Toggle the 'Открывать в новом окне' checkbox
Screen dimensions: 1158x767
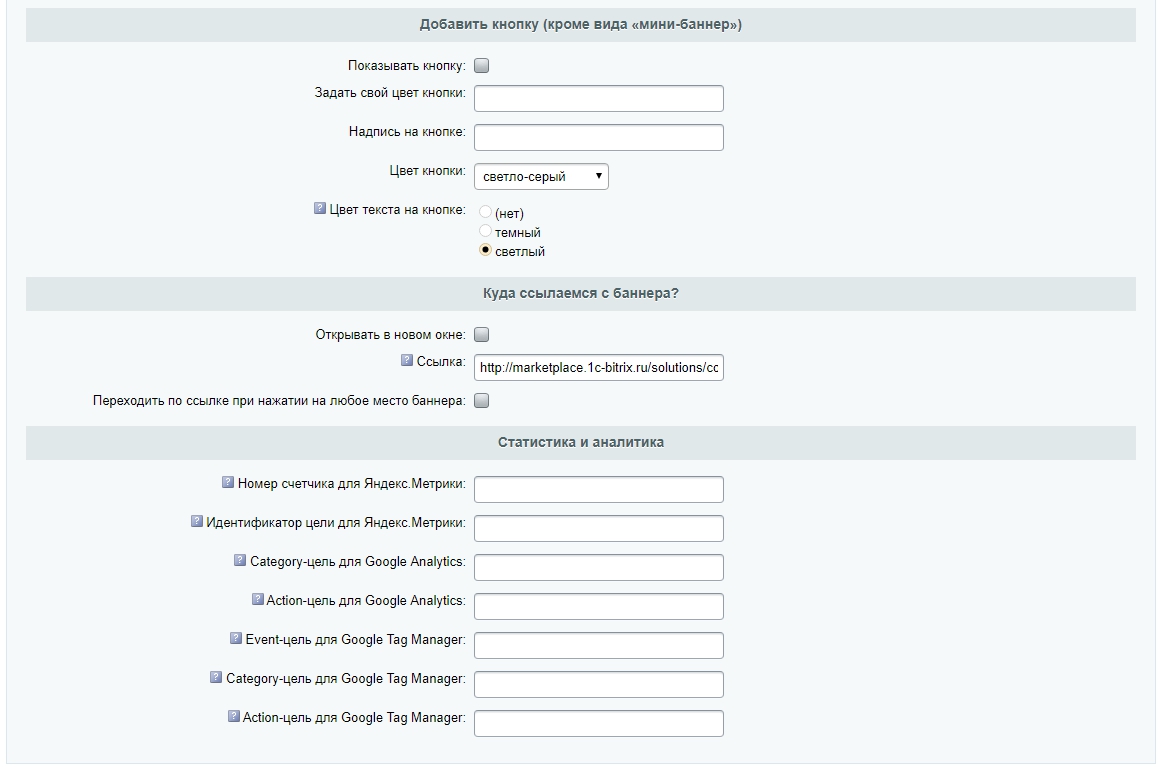(x=482, y=335)
